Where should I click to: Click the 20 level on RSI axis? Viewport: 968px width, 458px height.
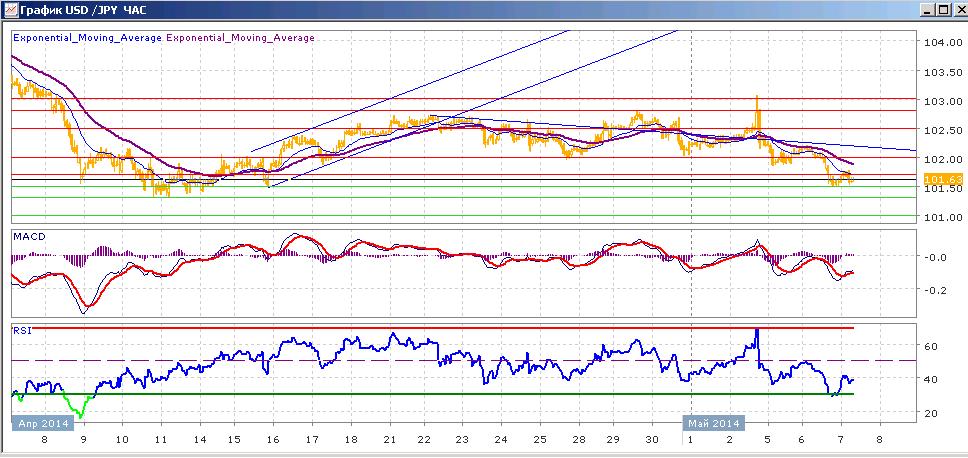click(932, 413)
